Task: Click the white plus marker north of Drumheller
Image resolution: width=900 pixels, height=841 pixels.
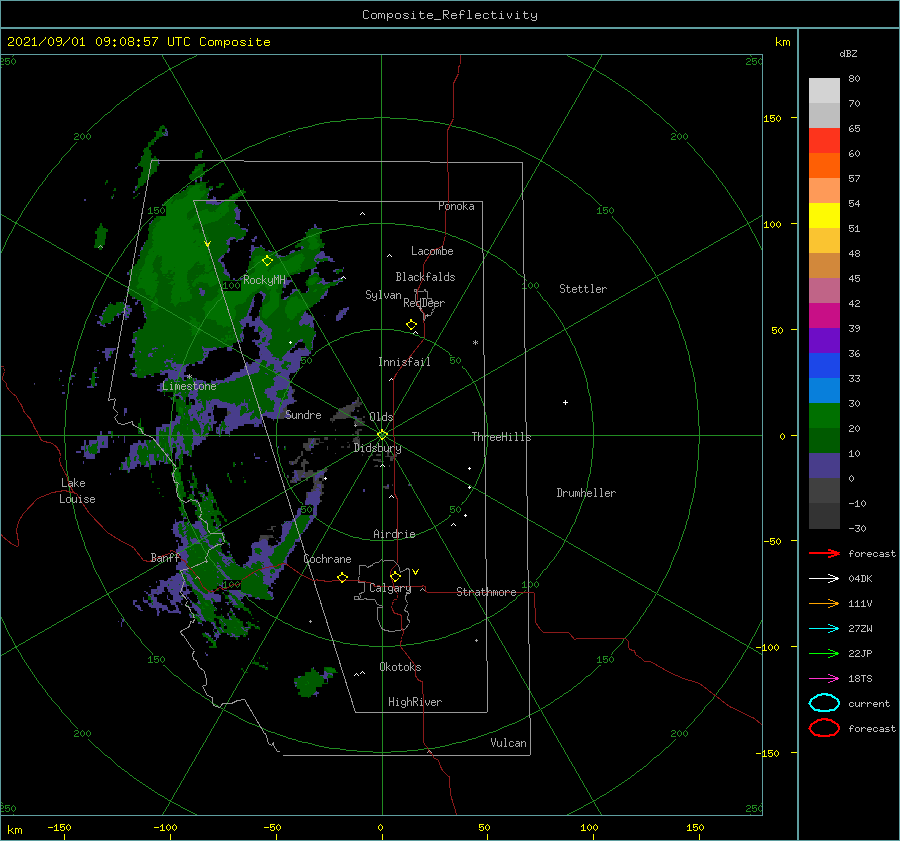Action: (x=565, y=402)
